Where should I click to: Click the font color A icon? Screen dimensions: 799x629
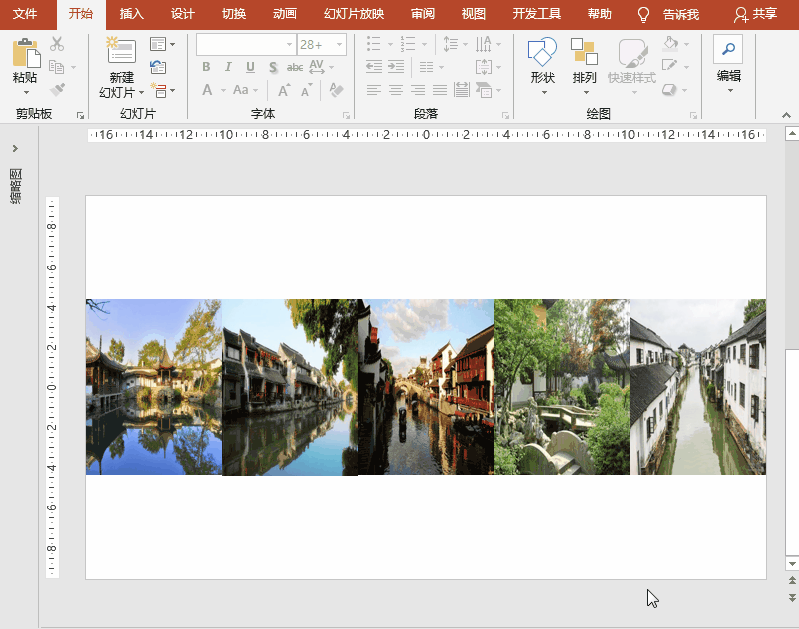coord(207,90)
